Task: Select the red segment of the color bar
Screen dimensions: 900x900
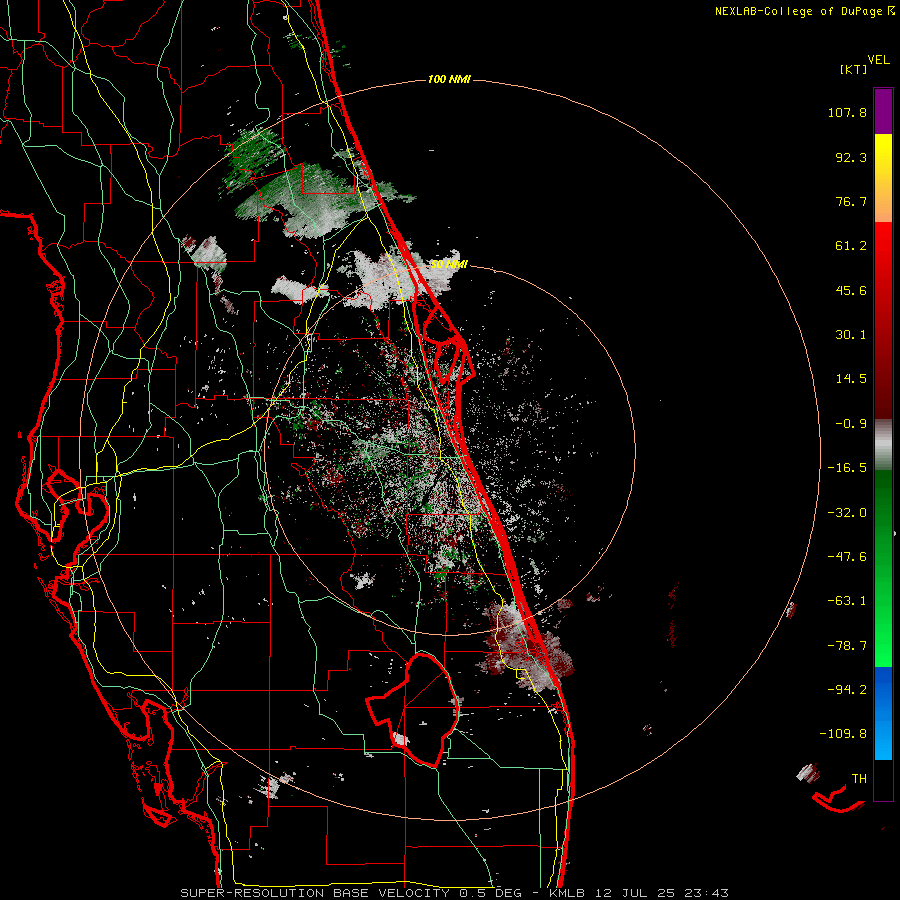Action: pos(883,320)
